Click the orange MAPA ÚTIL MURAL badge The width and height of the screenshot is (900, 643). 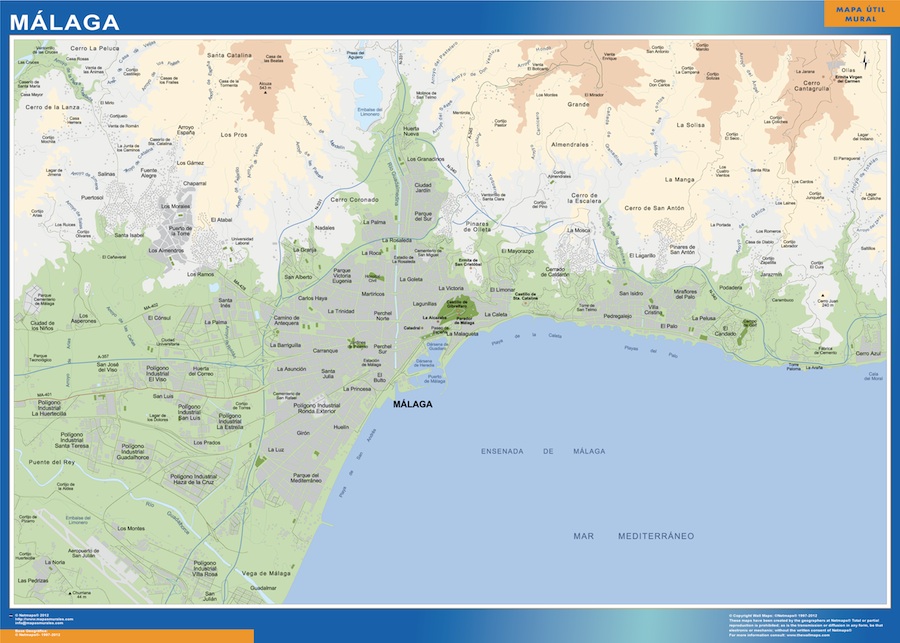861,14
